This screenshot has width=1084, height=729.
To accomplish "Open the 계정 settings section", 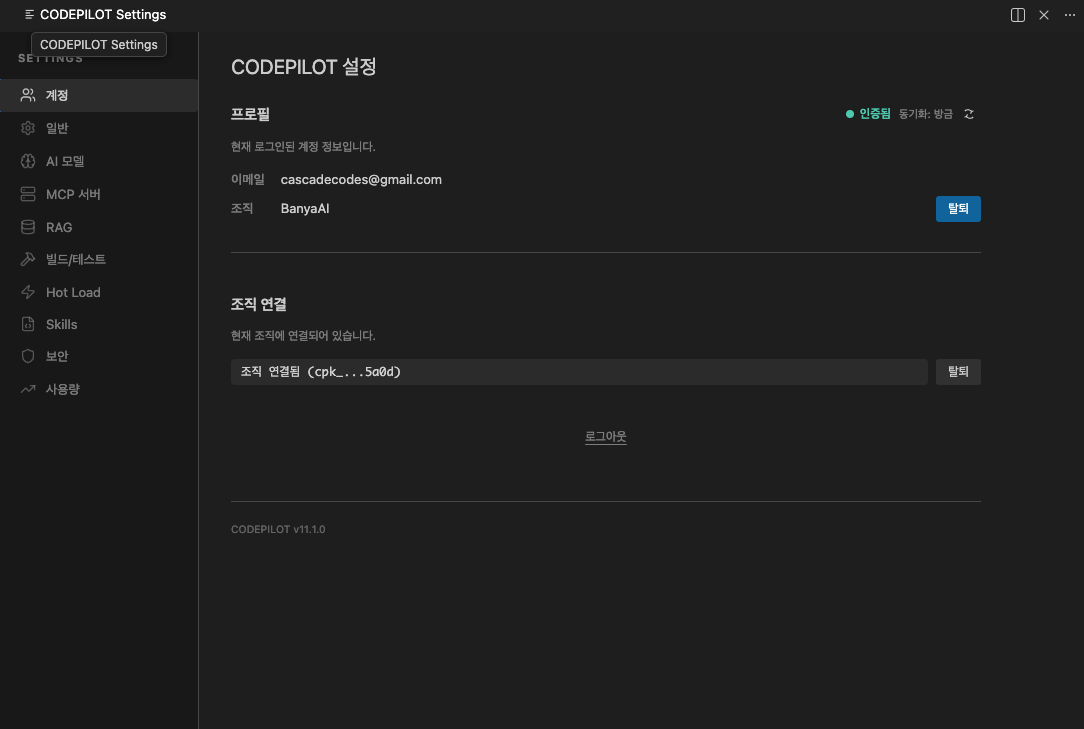I will click(99, 95).
